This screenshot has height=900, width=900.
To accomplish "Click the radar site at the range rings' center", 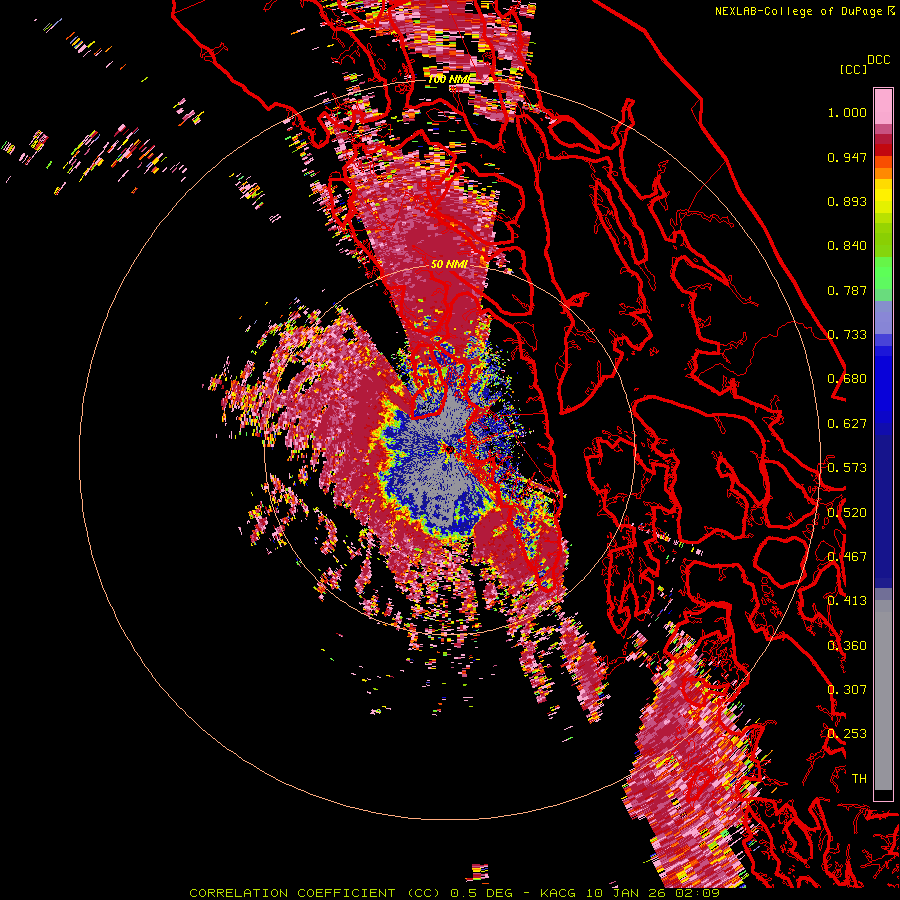I will (449, 449).
